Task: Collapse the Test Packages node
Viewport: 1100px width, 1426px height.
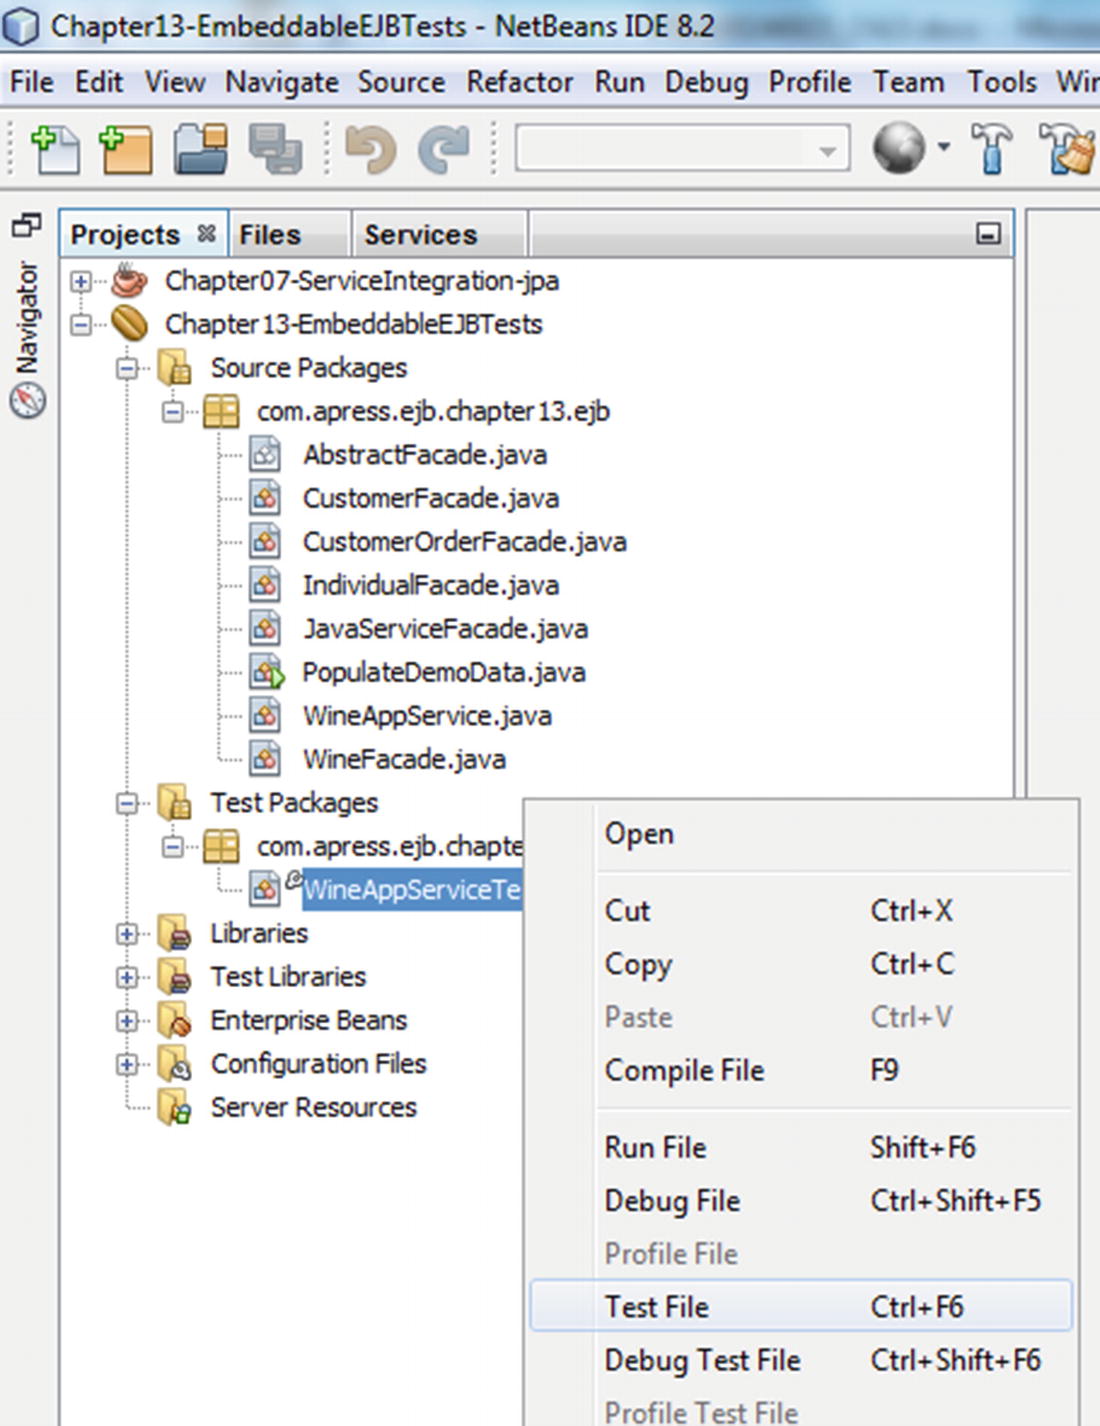Action: coord(127,803)
